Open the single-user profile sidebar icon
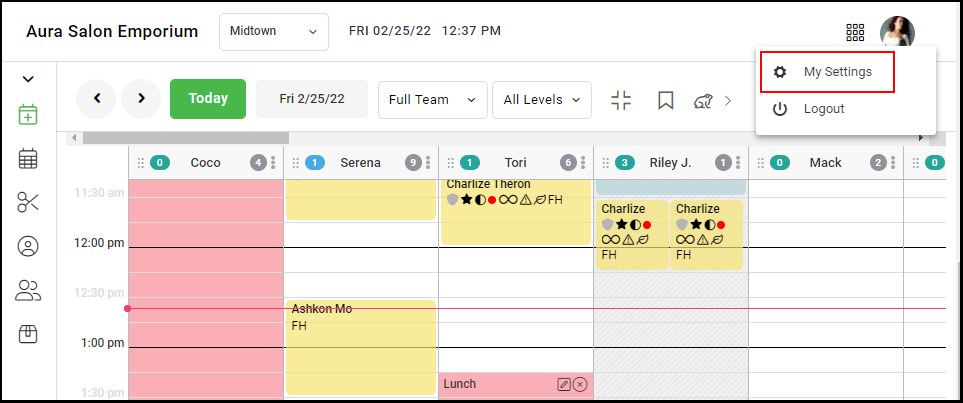The image size is (963, 403). click(x=28, y=246)
